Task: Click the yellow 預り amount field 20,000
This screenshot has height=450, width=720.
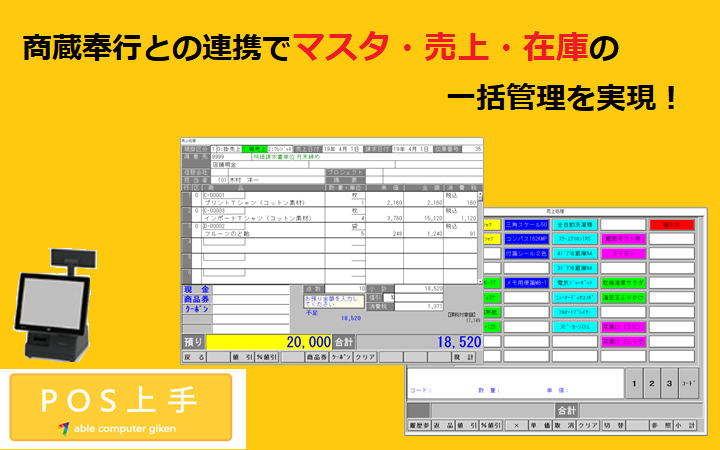Action: point(269,342)
